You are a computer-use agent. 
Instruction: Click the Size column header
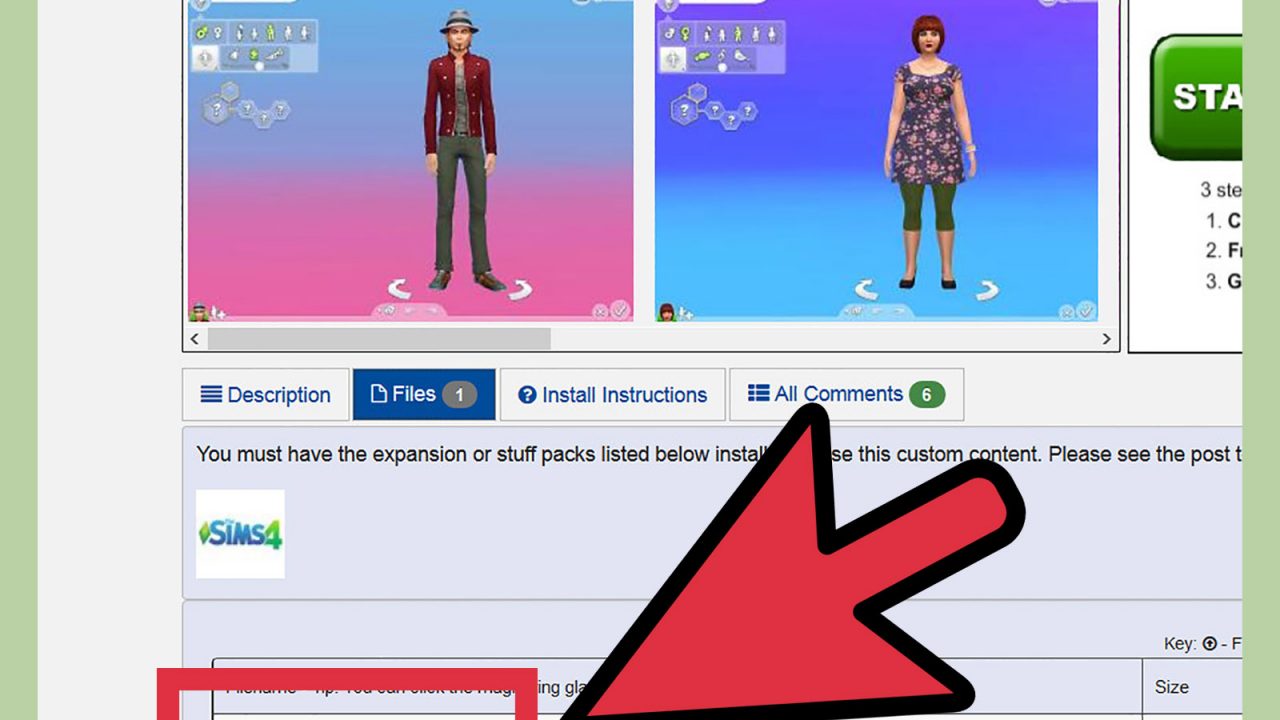click(1171, 687)
